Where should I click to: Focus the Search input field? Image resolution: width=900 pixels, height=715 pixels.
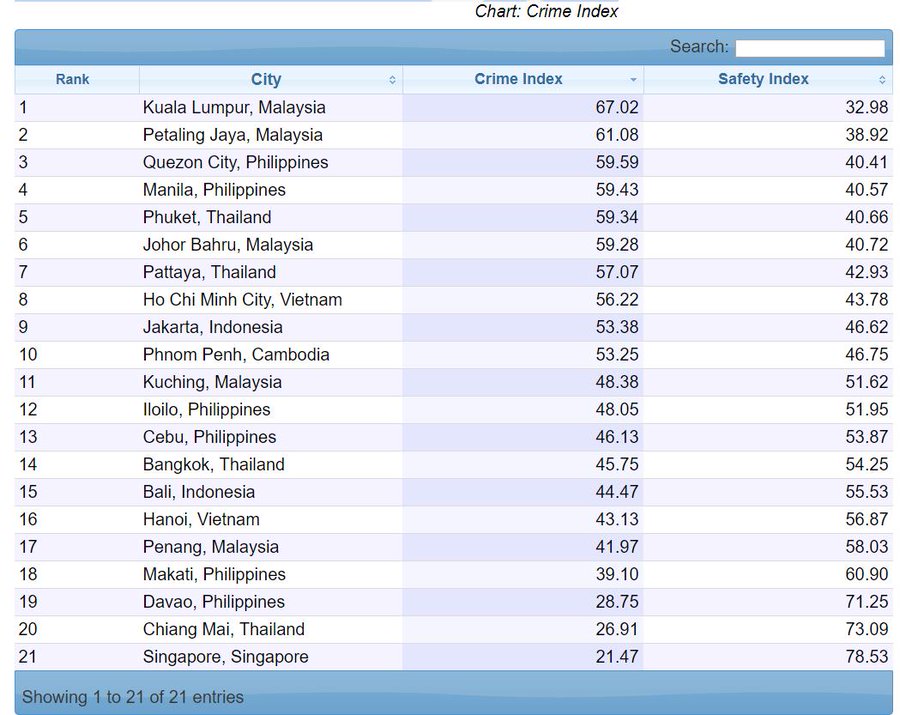(809, 48)
